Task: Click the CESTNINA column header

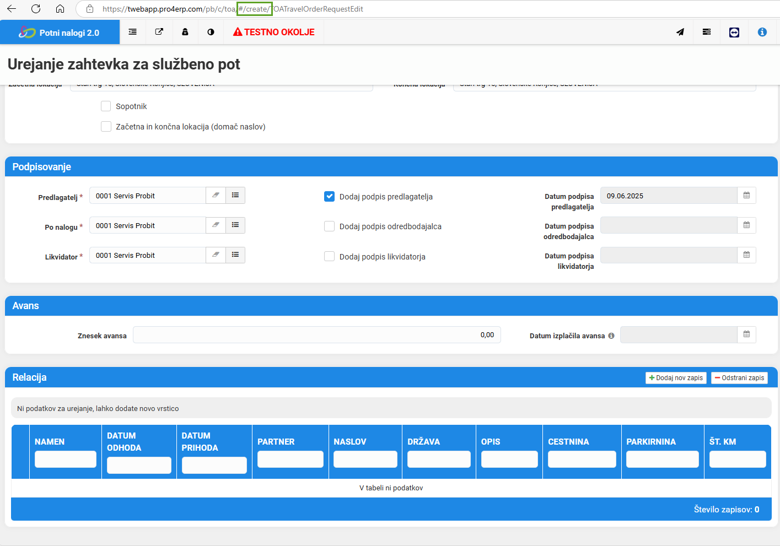Action: click(569, 442)
